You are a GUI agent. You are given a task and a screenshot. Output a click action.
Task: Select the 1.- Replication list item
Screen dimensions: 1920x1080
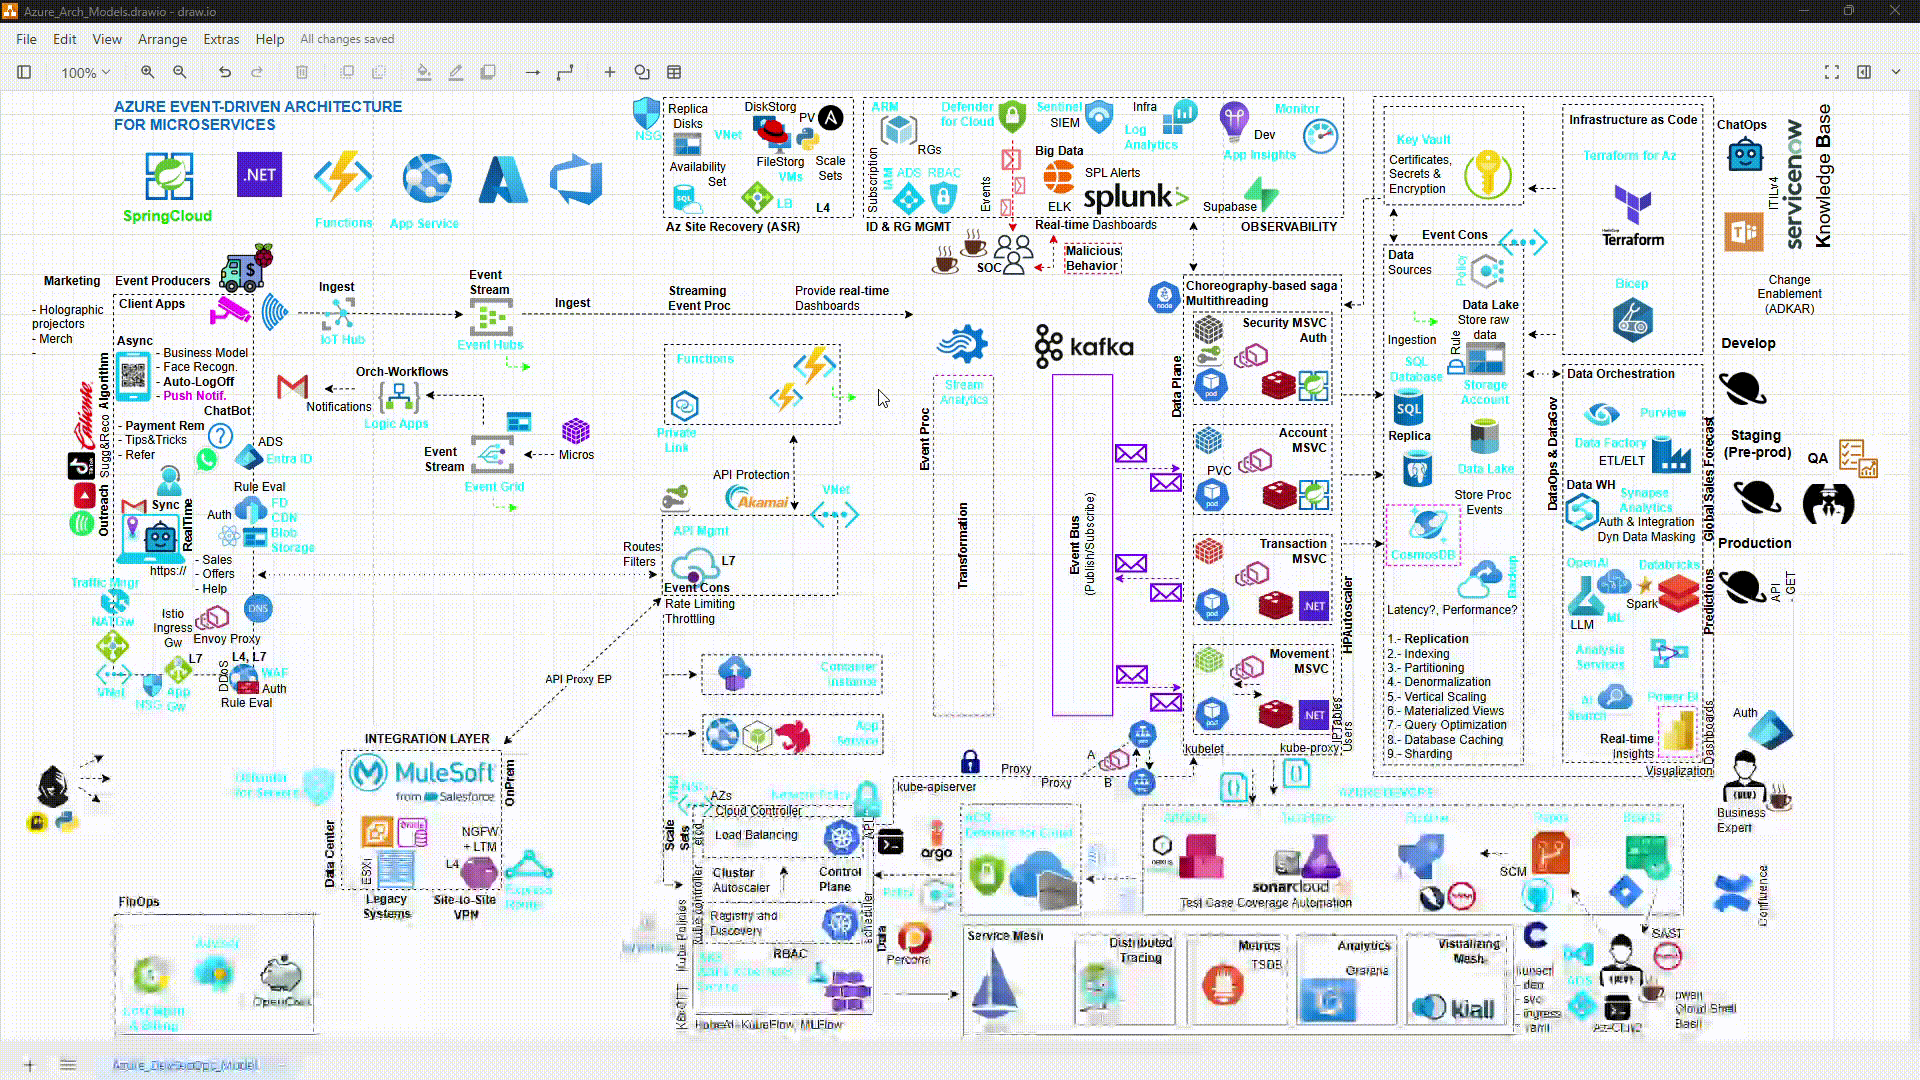[x=1427, y=639]
